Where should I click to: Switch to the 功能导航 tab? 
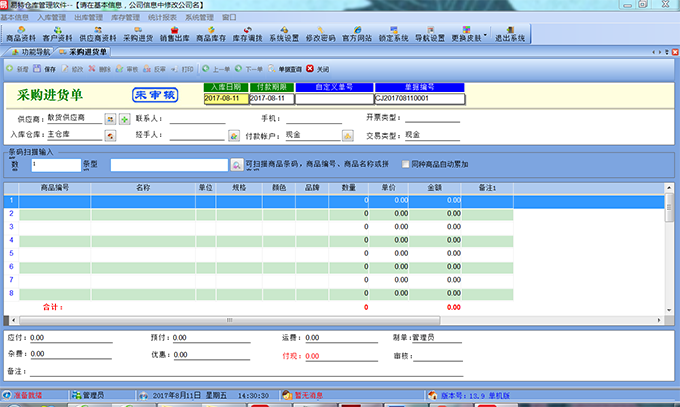tap(31, 52)
